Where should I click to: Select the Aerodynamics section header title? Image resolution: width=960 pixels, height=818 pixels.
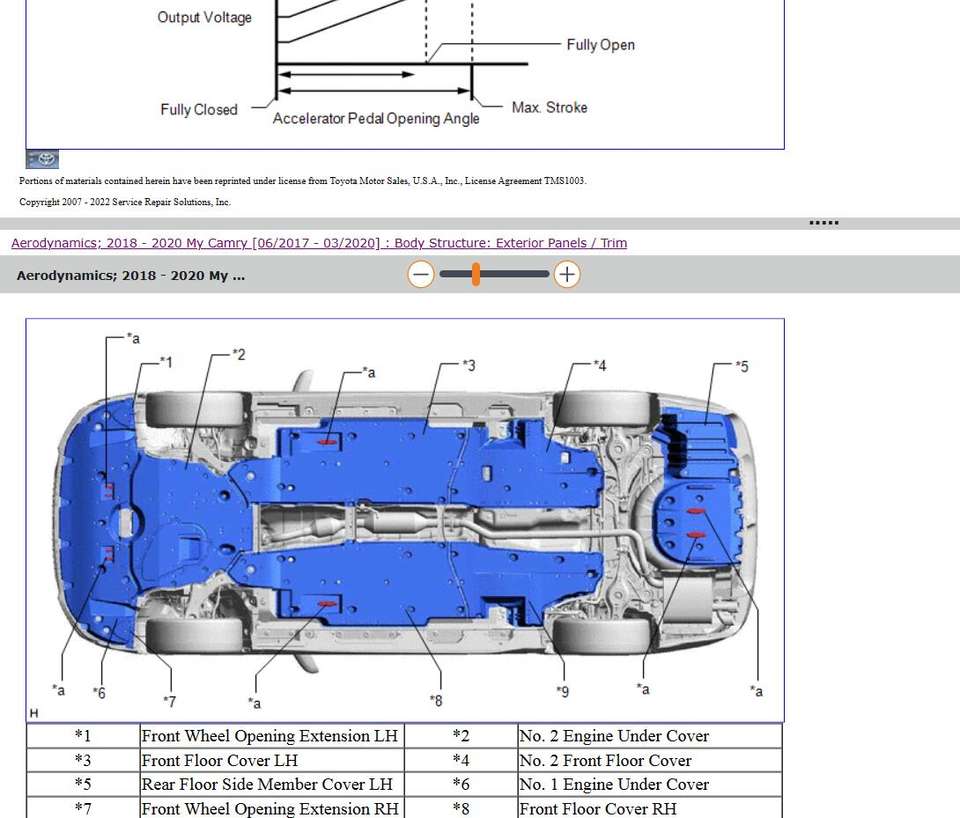pos(131,276)
